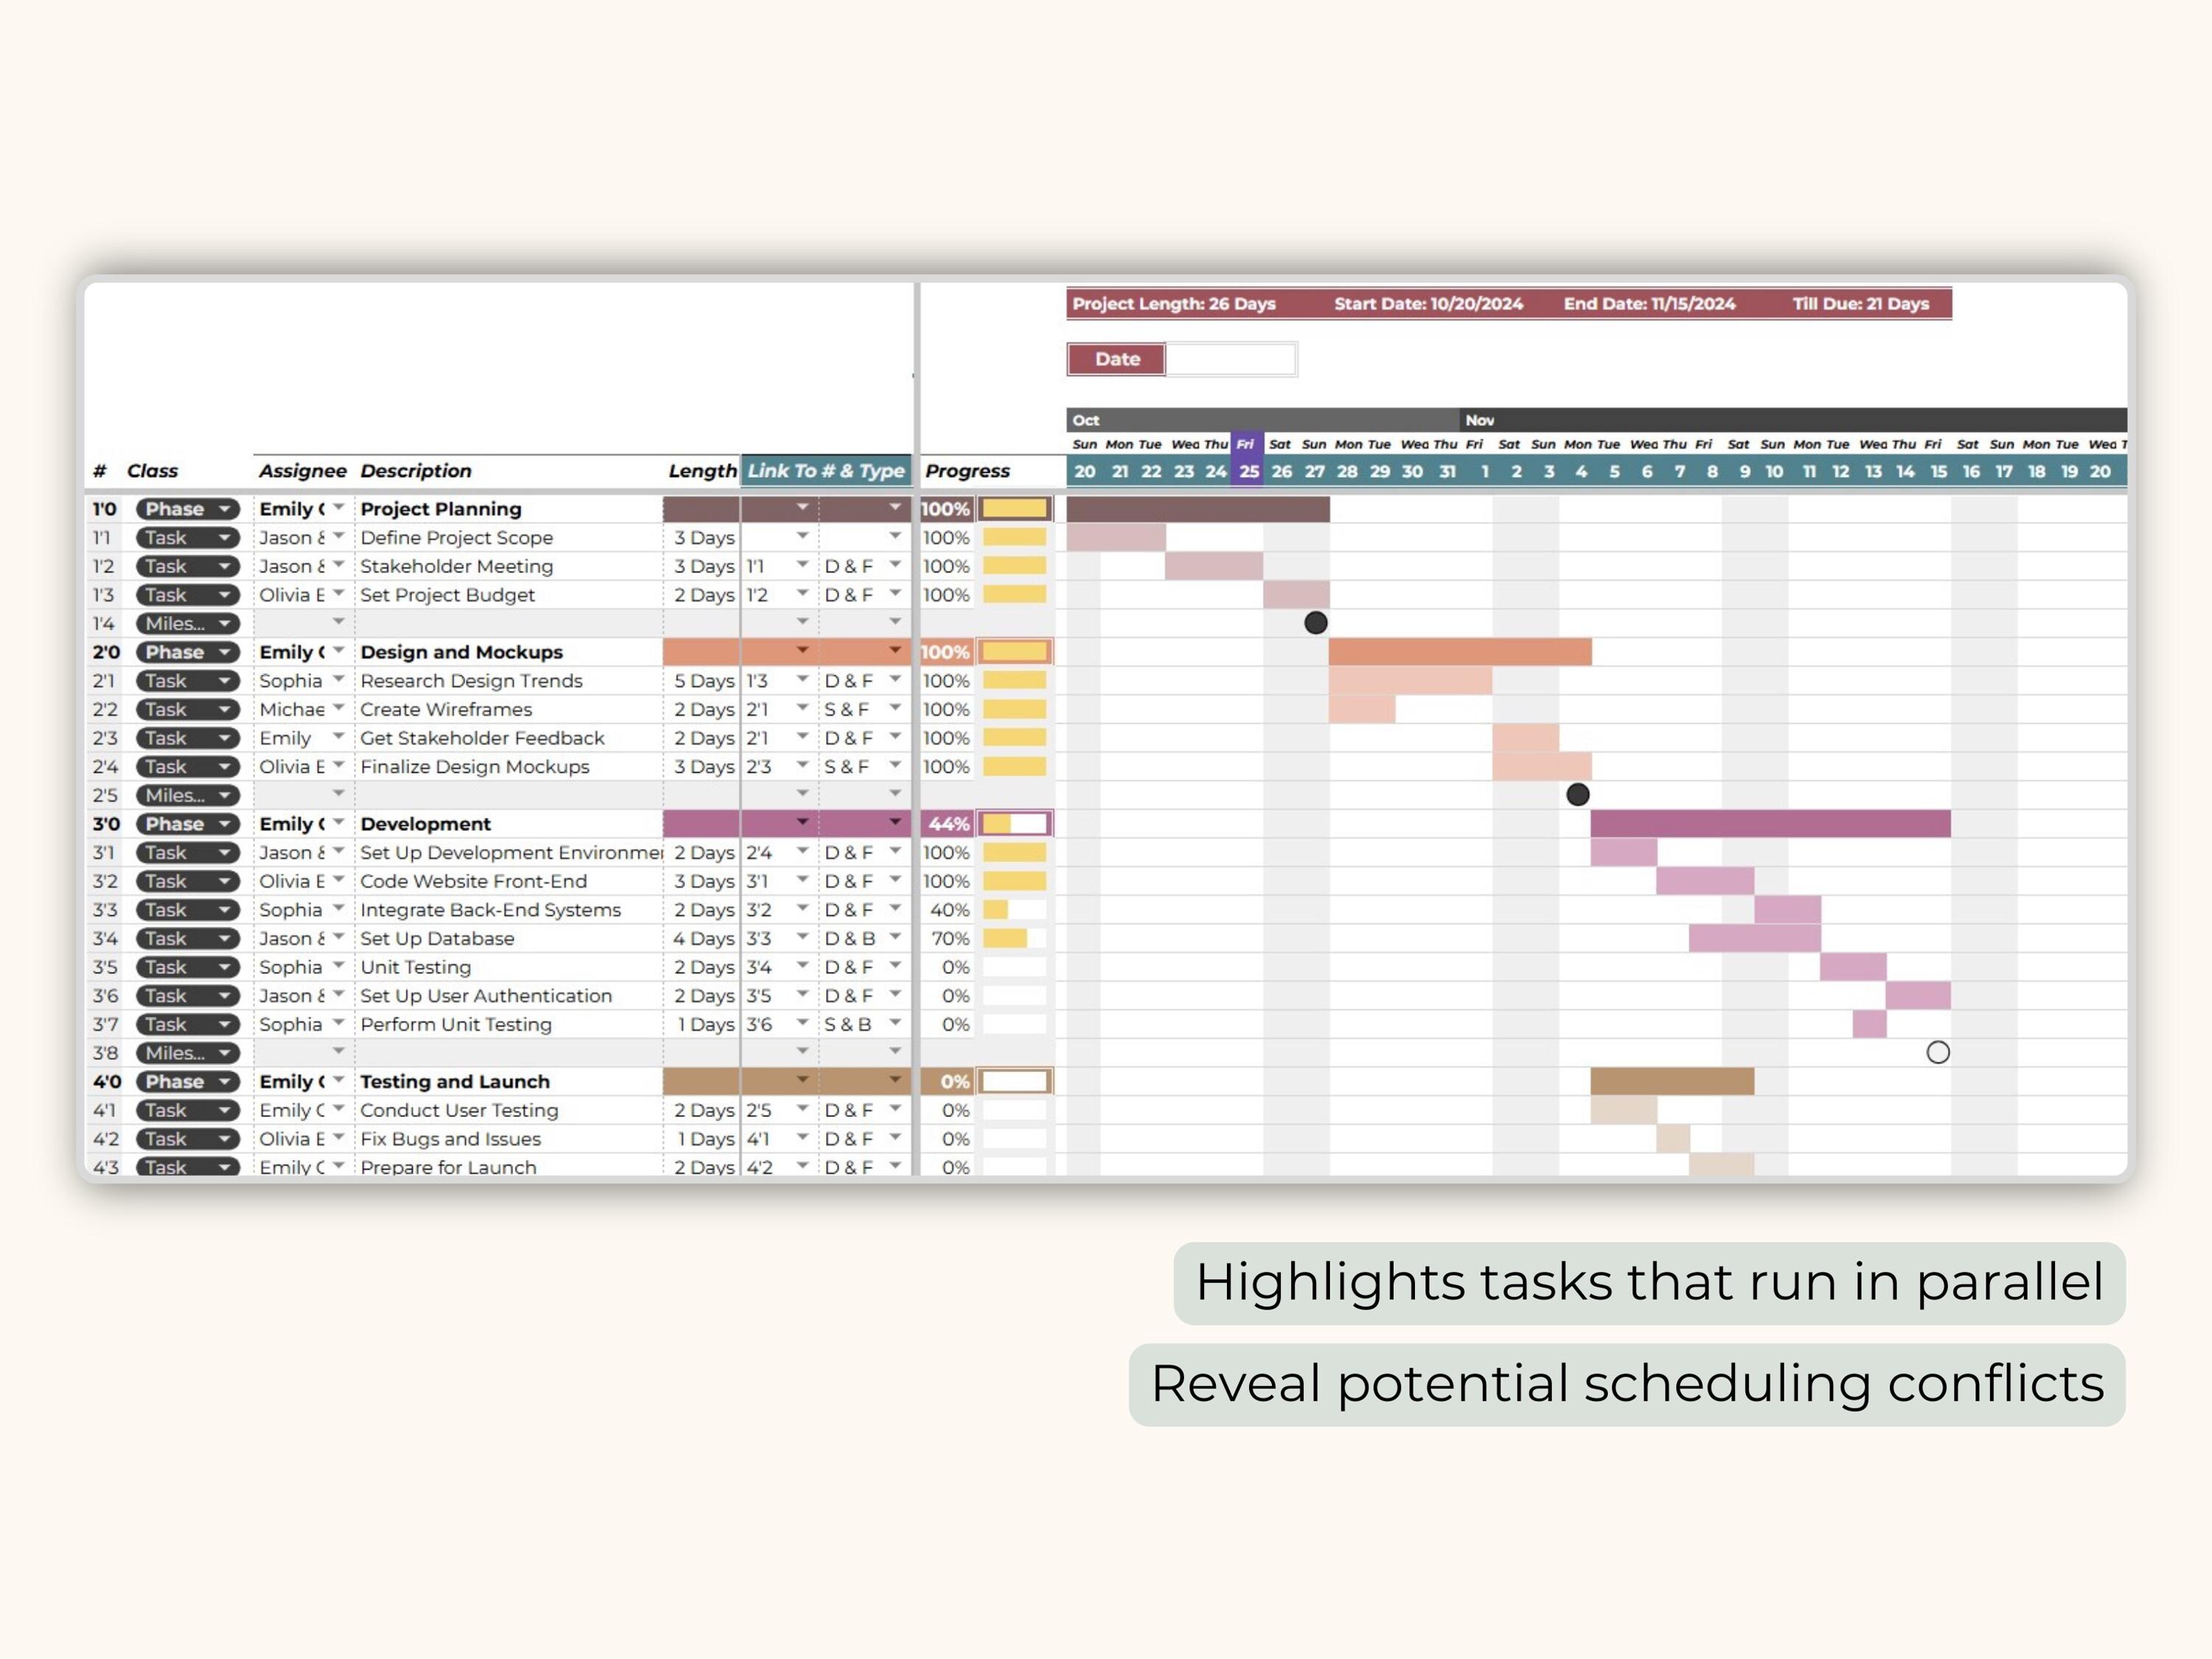The height and width of the screenshot is (1659, 2212).
Task: Click the hollow milestone circle on row 3'8
Action: (1938, 1052)
